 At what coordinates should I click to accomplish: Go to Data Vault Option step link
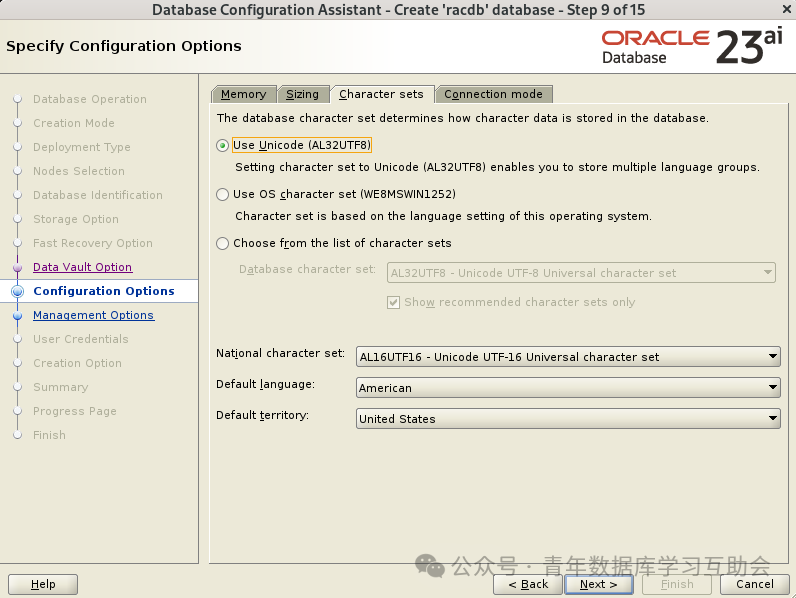pyautogui.click(x=82, y=267)
